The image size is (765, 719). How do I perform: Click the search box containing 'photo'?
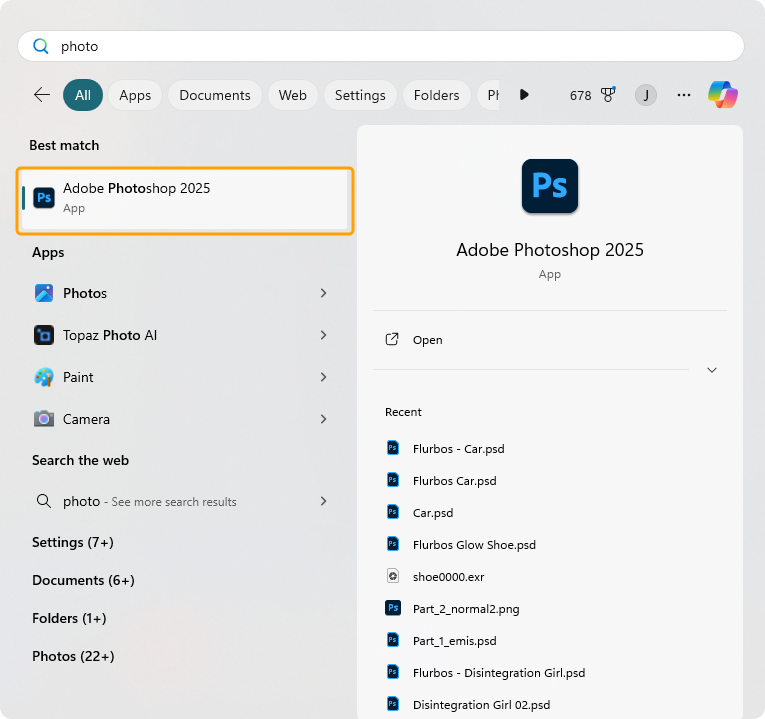[381, 46]
